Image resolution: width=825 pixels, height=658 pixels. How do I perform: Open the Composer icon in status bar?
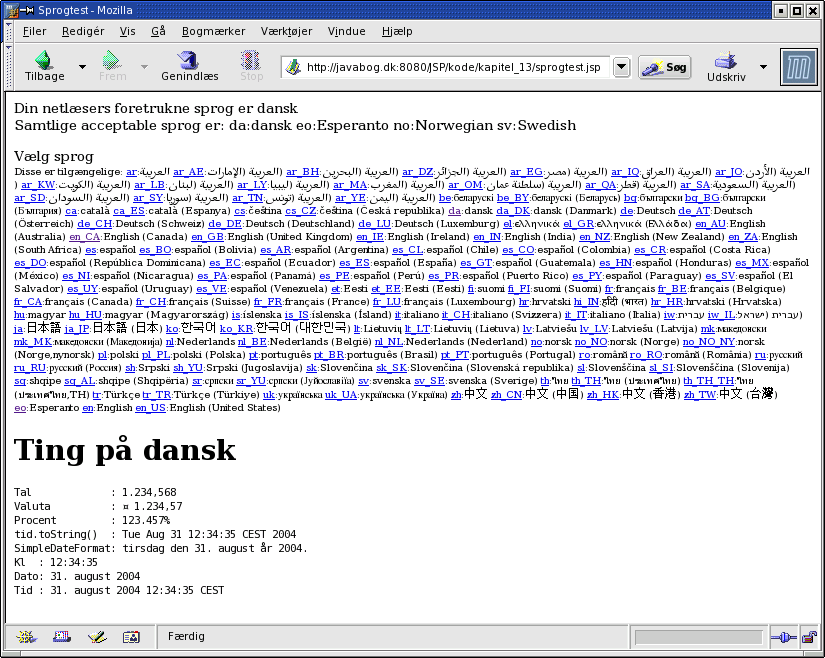pos(96,636)
